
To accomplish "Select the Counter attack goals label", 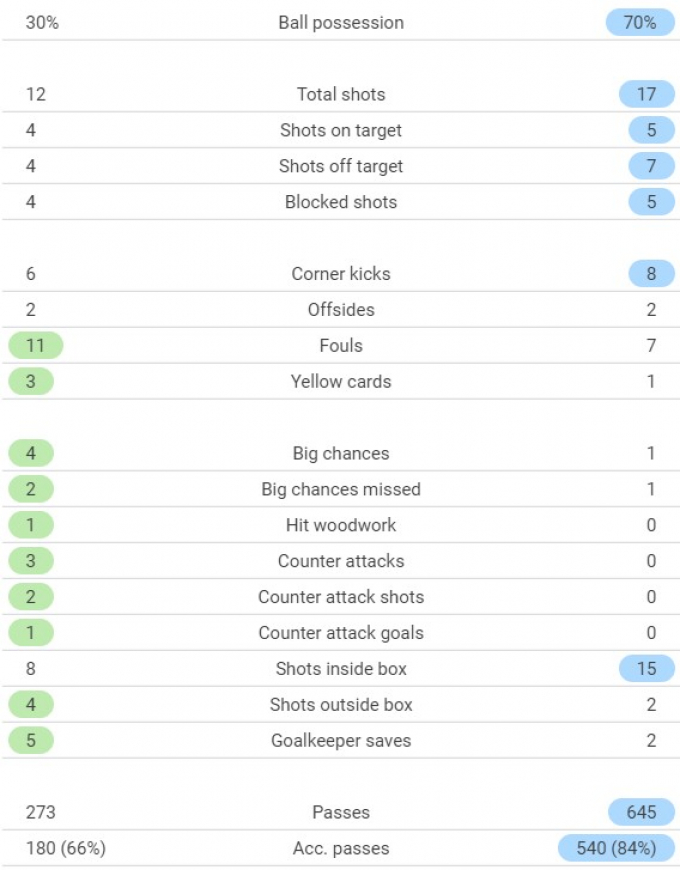I will point(341,633).
